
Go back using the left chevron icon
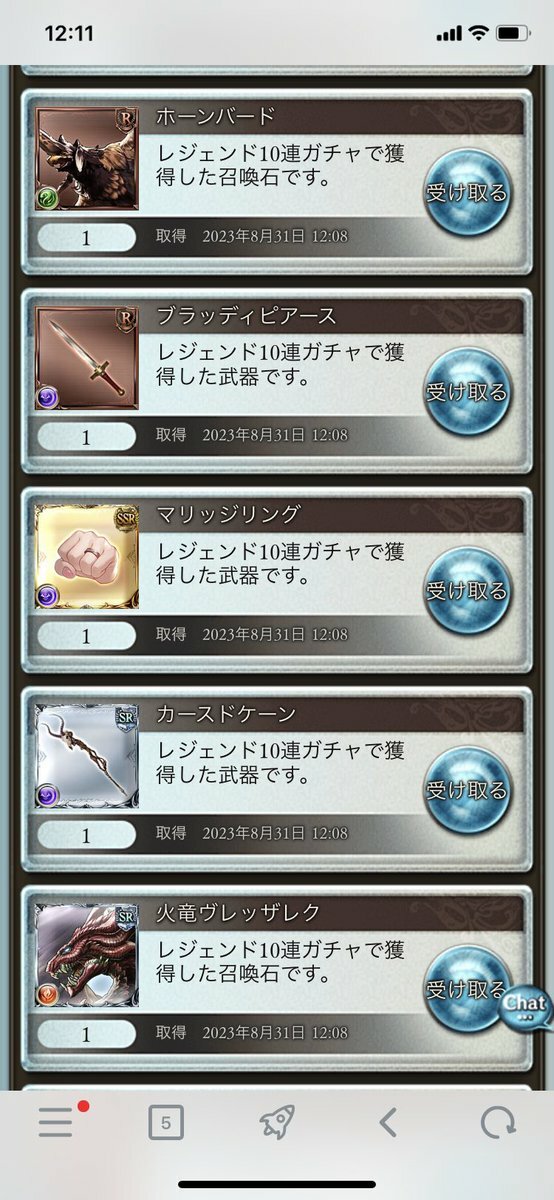(x=388, y=1123)
